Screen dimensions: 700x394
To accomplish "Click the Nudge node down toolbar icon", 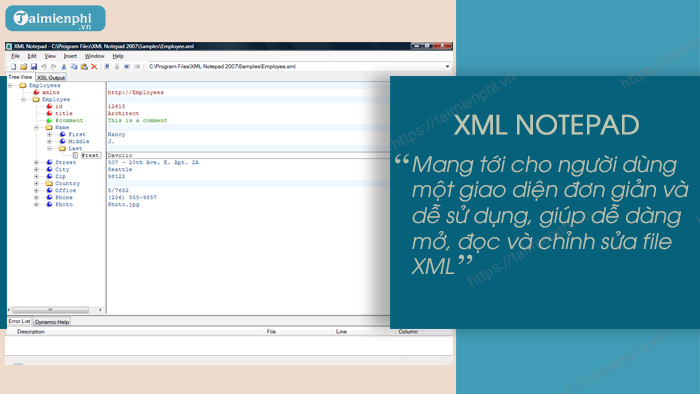I will 117,66.
